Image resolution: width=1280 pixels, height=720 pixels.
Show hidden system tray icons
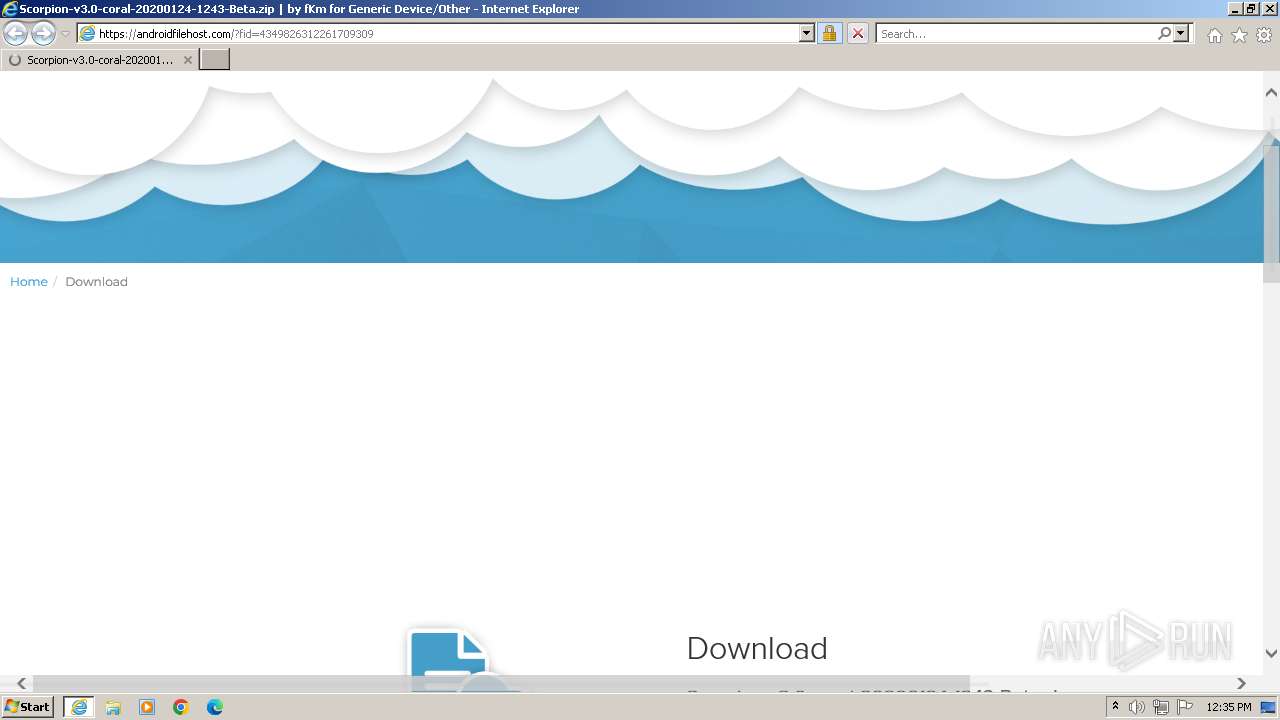tap(1115, 707)
